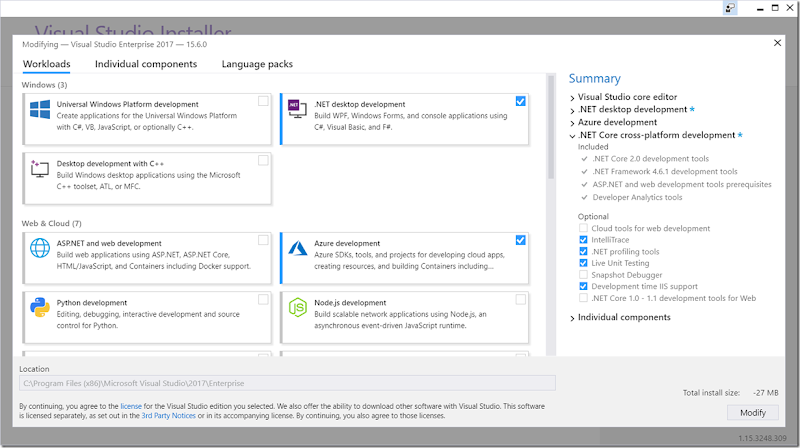Enable Snapshot Debugger option
The height and width of the screenshot is (448, 800).
tap(583, 275)
